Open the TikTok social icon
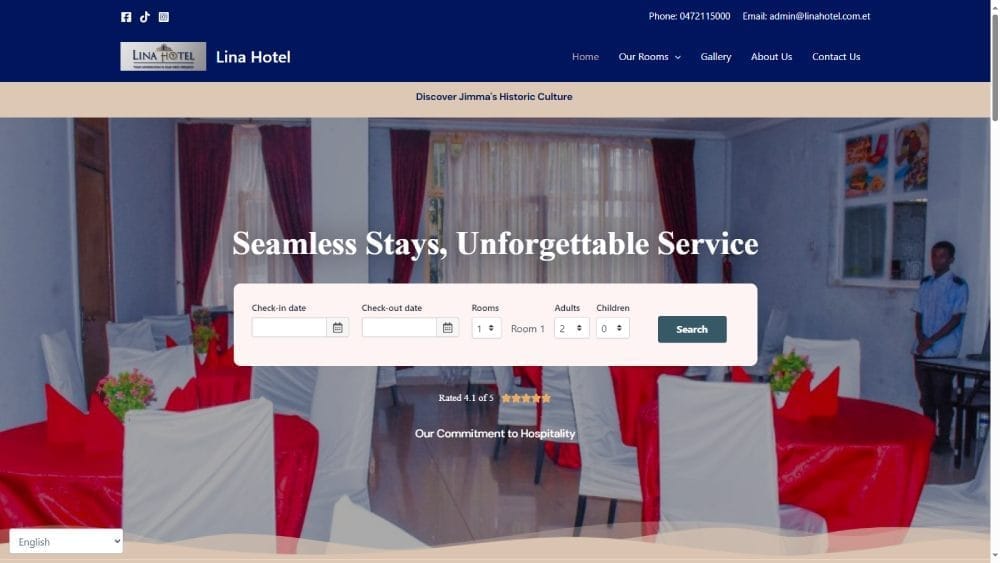This screenshot has width=1000, height=563. tap(145, 17)
